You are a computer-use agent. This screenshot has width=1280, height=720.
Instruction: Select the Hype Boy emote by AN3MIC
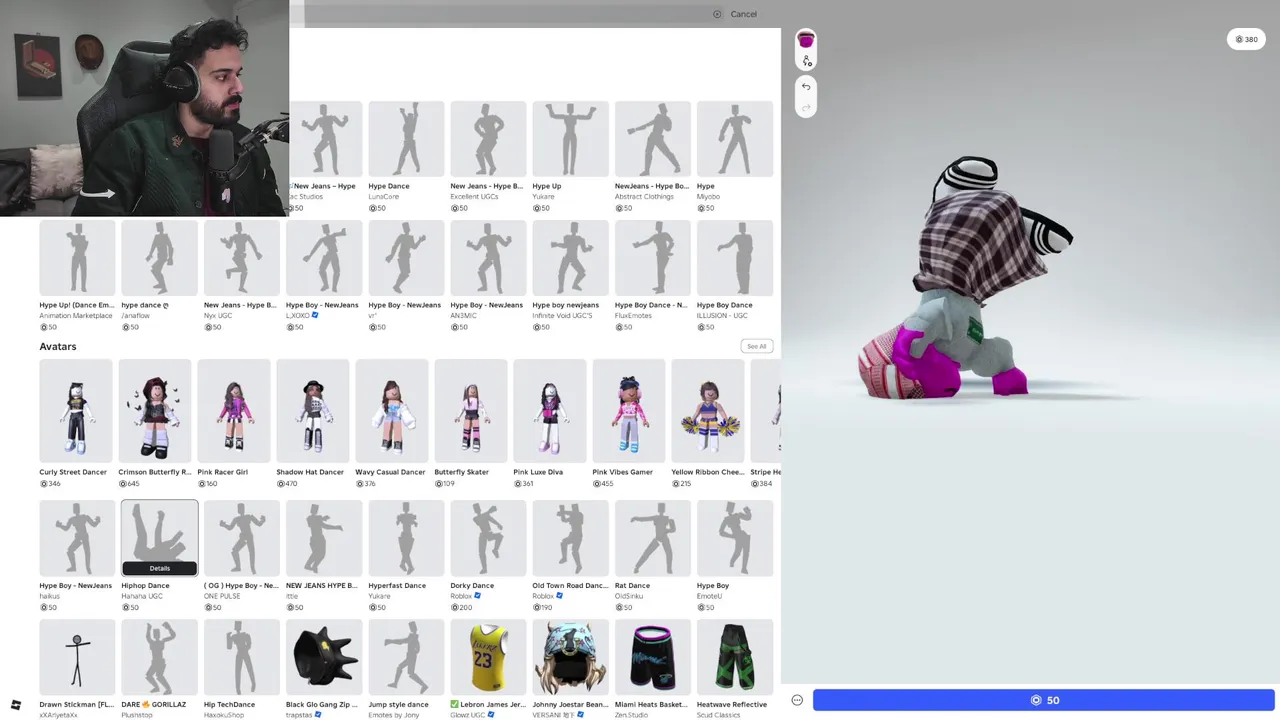488,276
